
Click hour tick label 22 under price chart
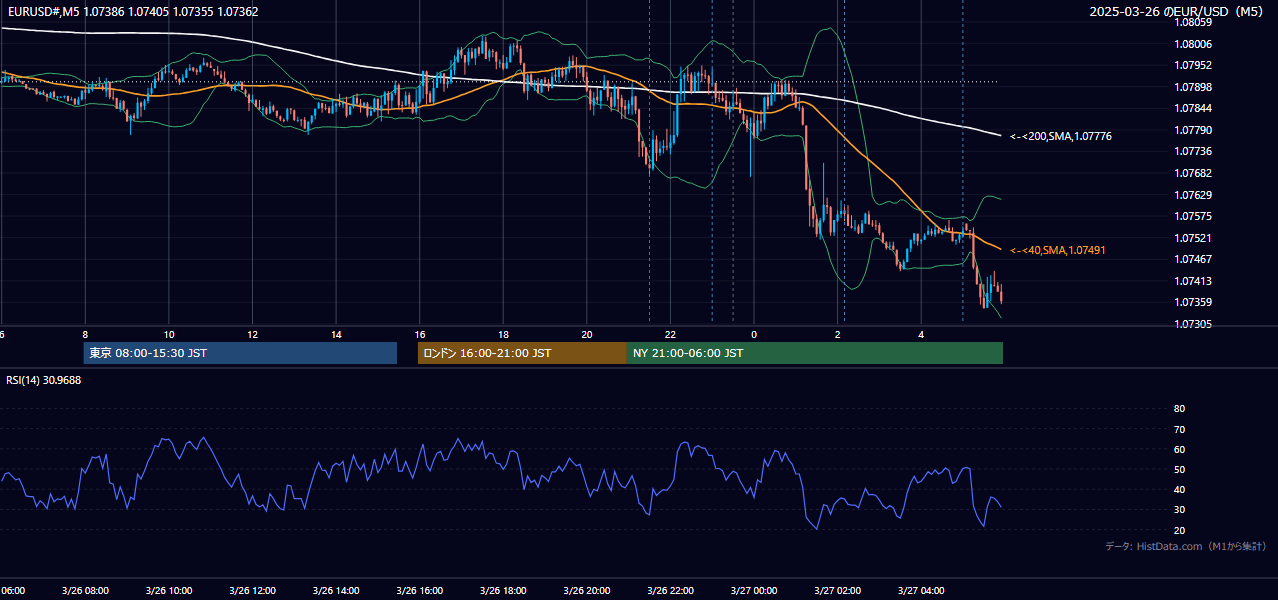tap(670, 334)
